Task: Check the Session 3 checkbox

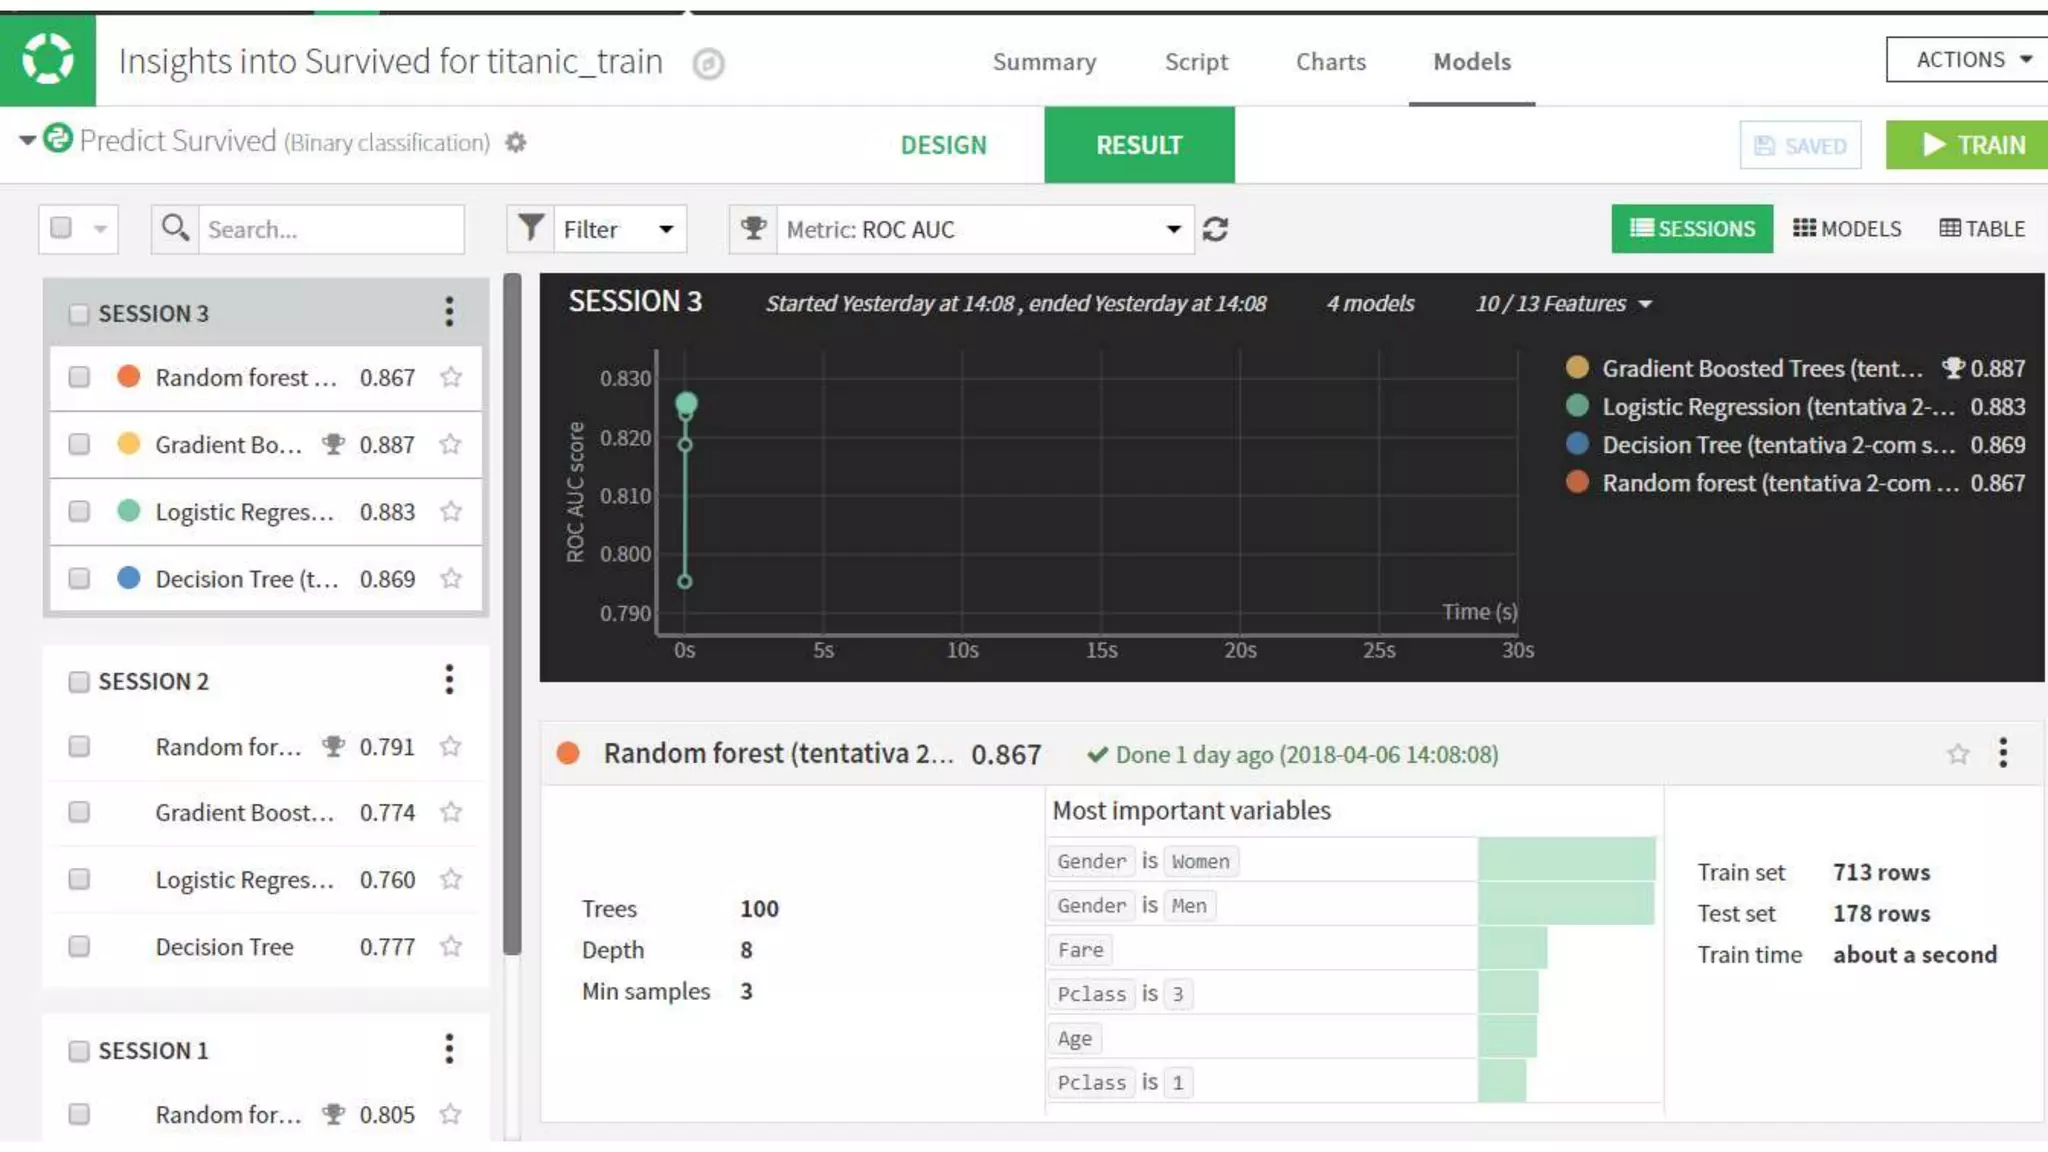Action: click(79, 314)
